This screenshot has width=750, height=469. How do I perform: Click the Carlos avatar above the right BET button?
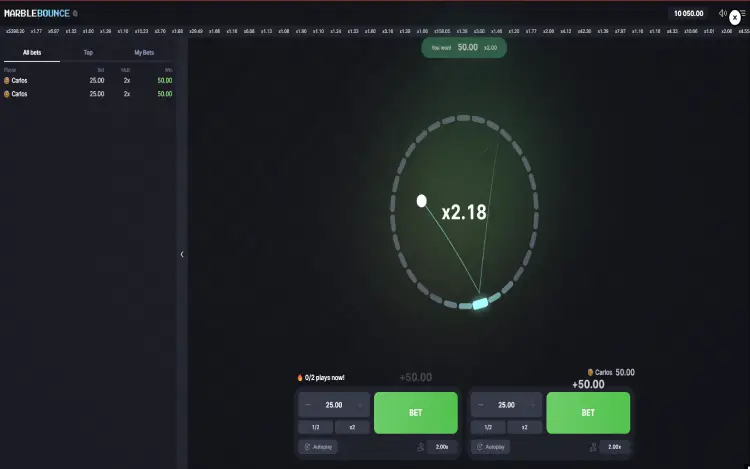click(x=590, y=372)
